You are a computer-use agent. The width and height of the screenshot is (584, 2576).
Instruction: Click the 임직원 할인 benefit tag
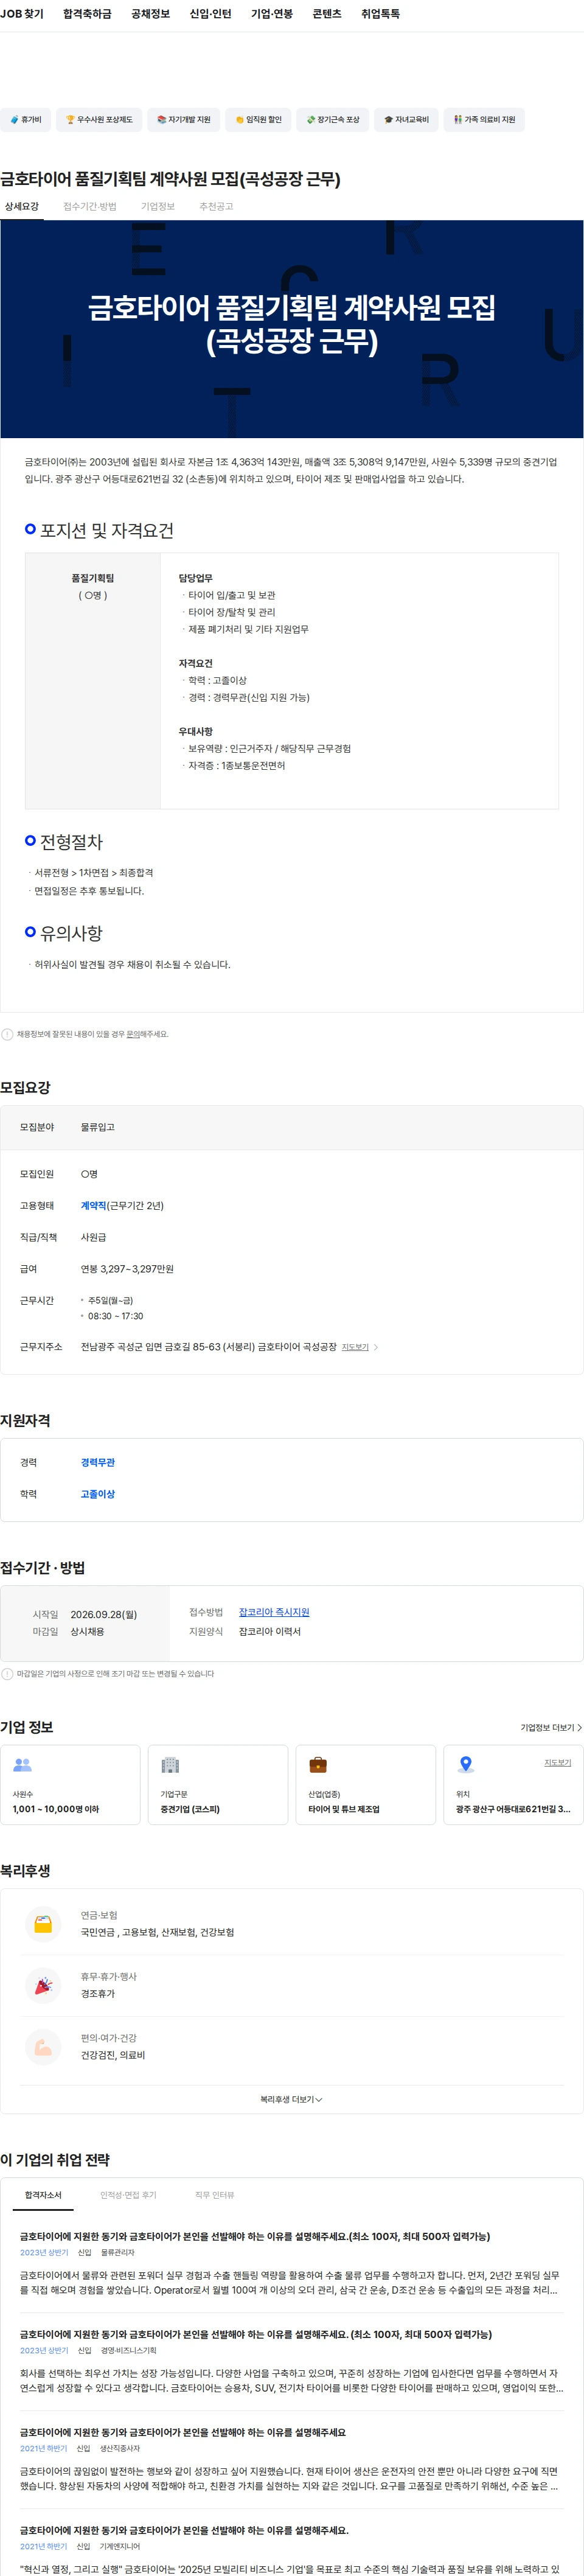tap(258, 120)
